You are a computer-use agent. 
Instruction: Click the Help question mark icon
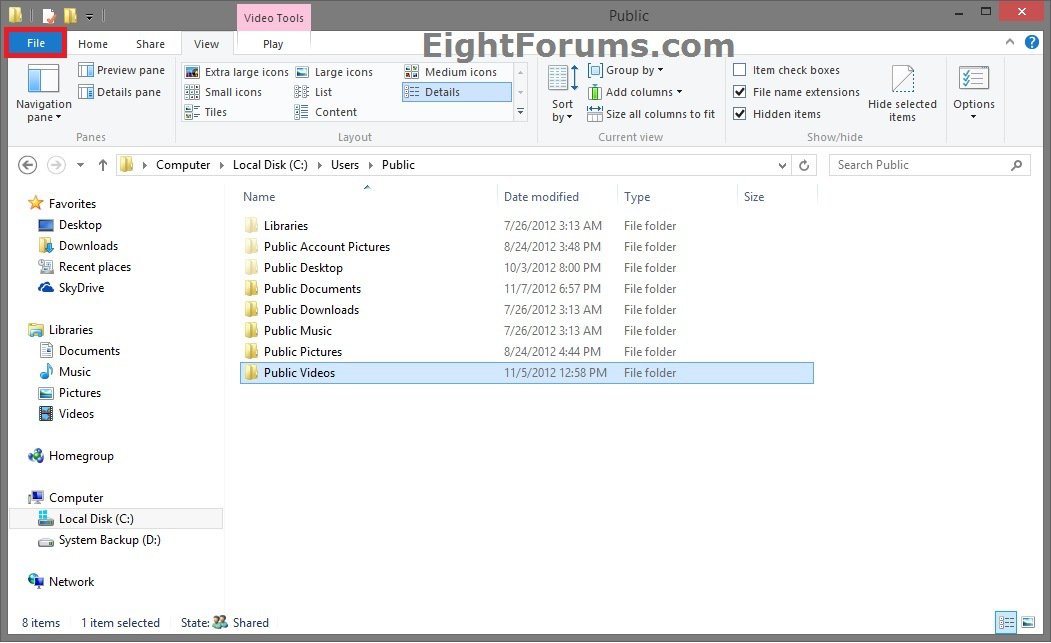point(1032,43)
